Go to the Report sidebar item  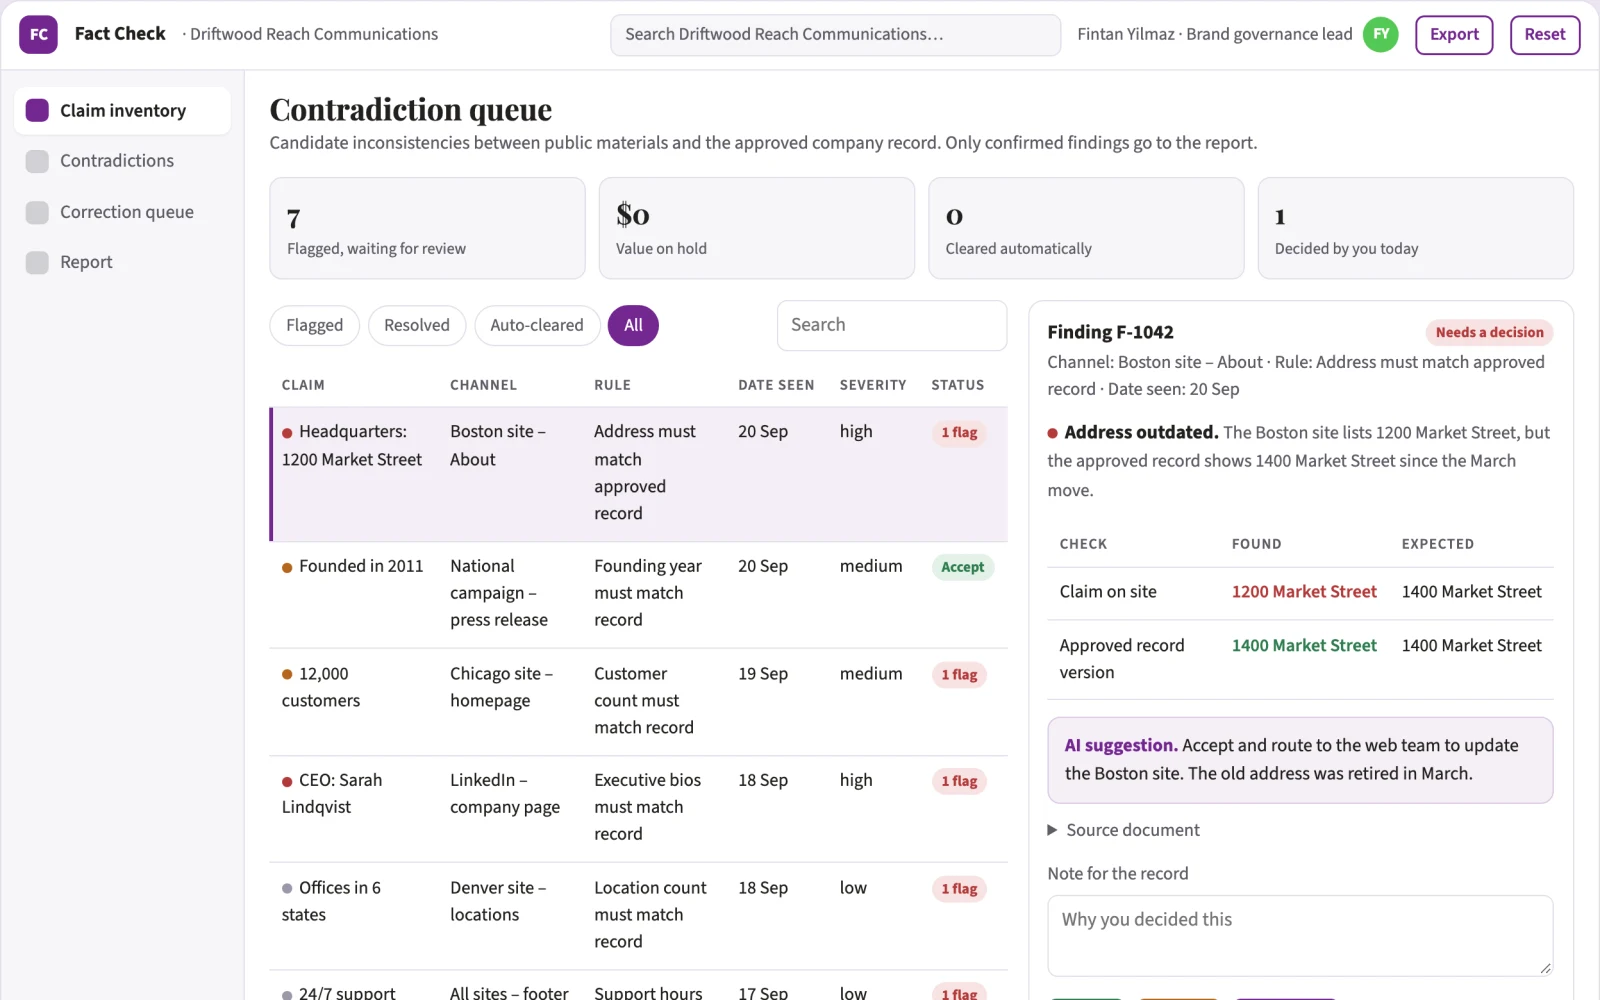tap(122, 262)
